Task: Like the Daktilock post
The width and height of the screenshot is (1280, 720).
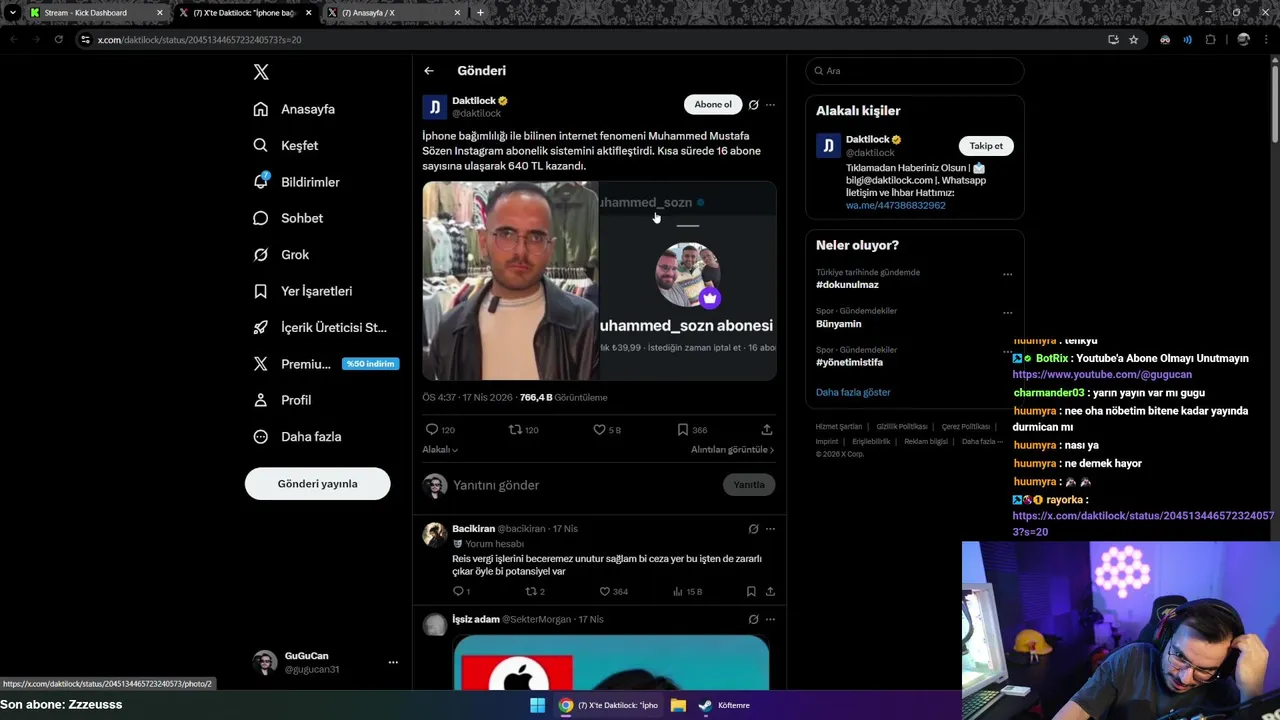Action: (607, 429)
